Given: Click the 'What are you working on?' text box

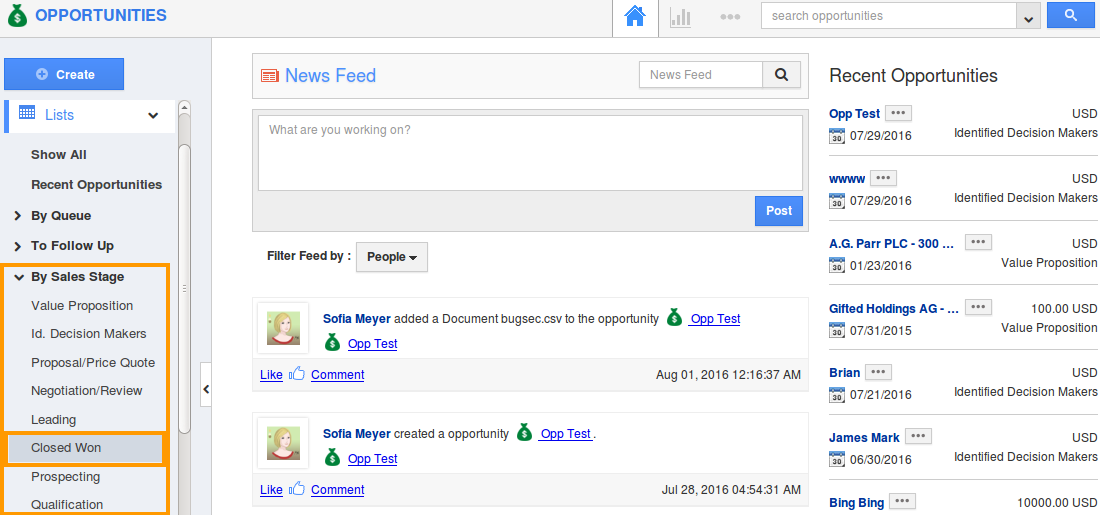Looking at the screenshot, I should 530,153.
